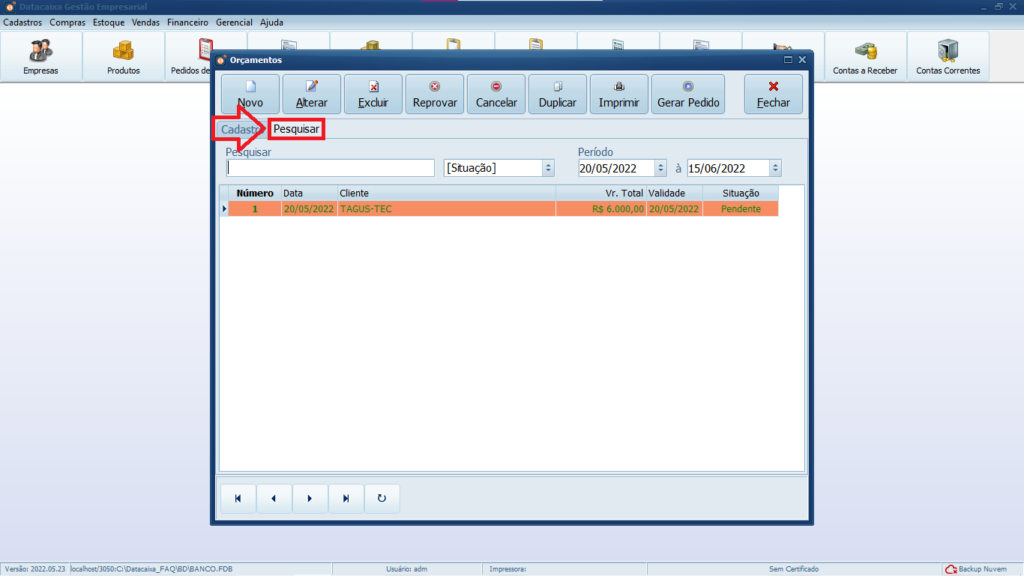Screen dimensions: 1024x576
Task: Print using the Imprimir button
Action: click(x=619, y=94)
